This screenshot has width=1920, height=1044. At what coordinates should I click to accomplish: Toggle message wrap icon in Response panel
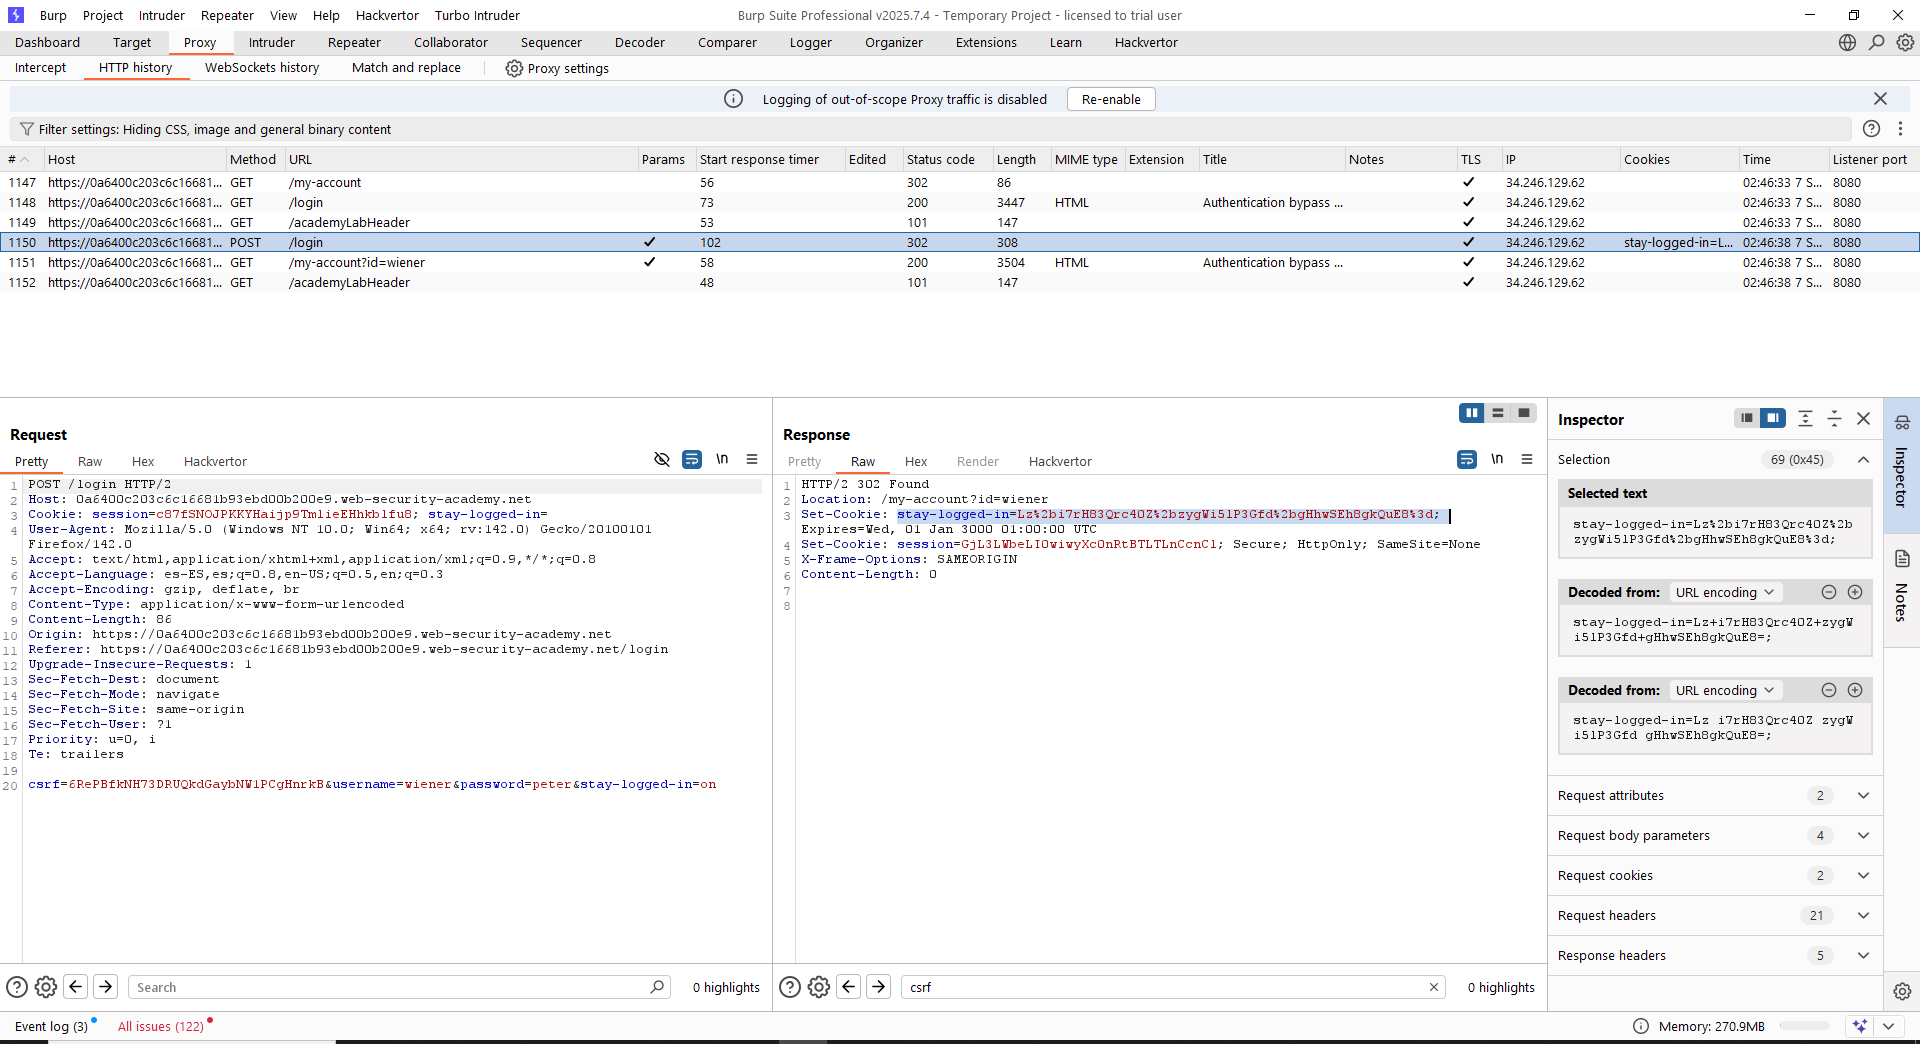click(x=1467, y=460)
